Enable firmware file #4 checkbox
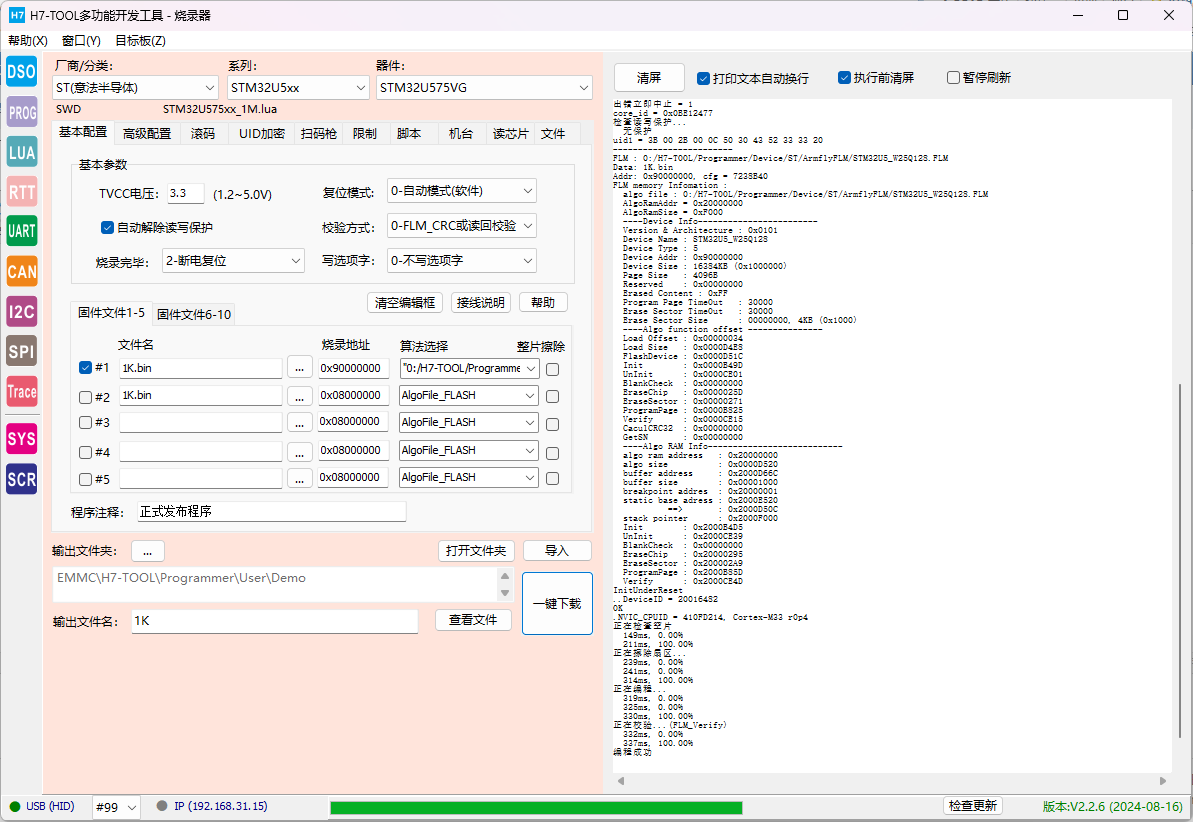The image size is (1193, 822). (85, 453)
